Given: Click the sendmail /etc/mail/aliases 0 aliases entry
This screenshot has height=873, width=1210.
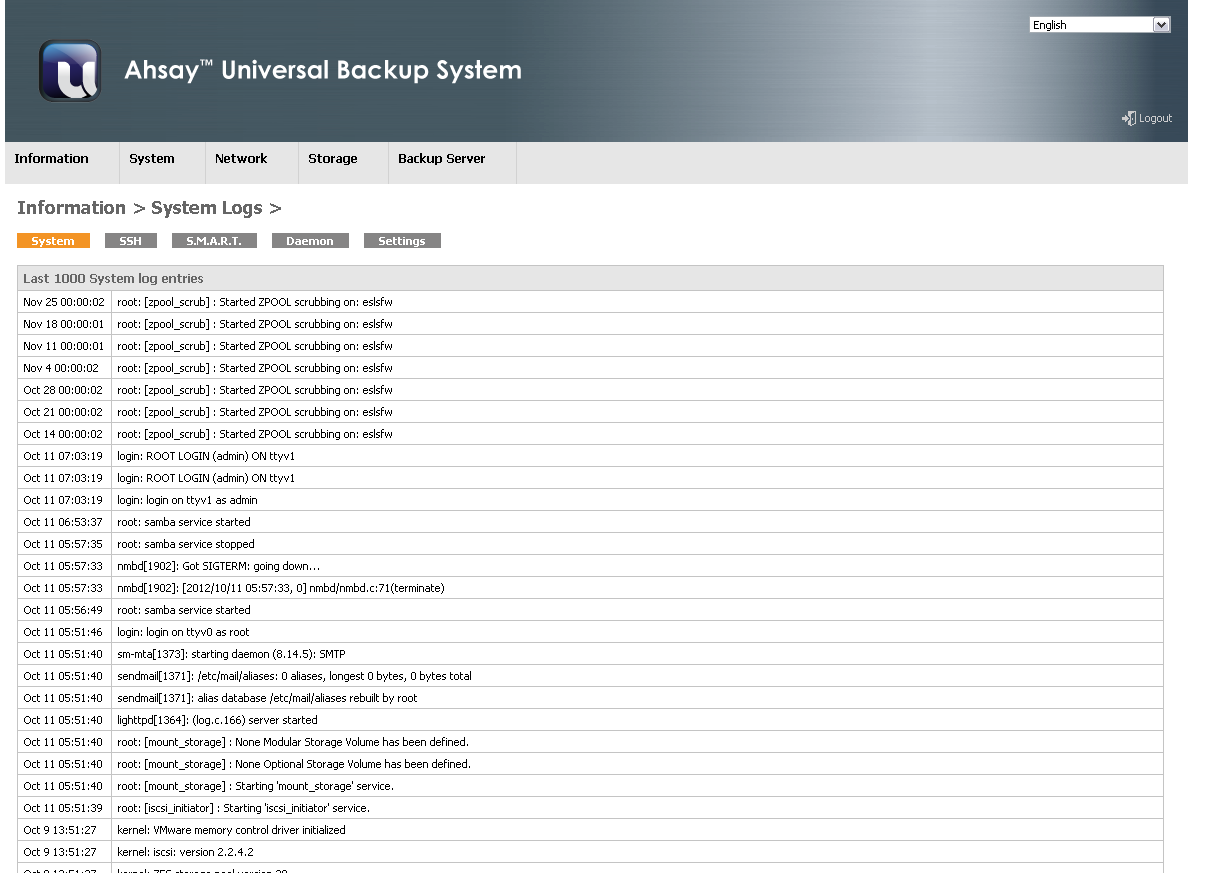Looking at the screenshot, I should click(294, 676).
